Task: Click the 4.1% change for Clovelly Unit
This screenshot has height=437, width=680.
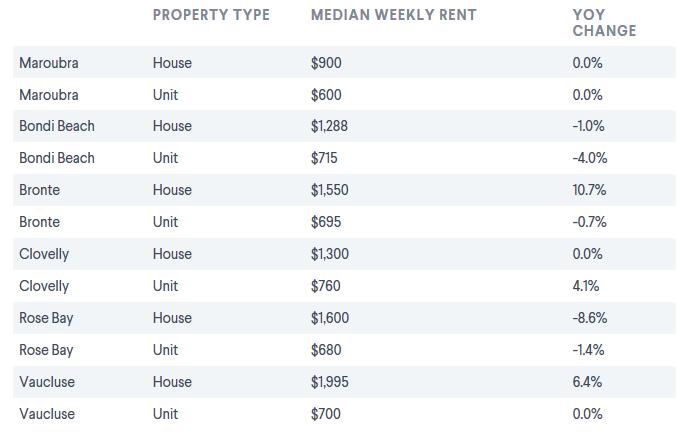Action: [x=586, y=286]
